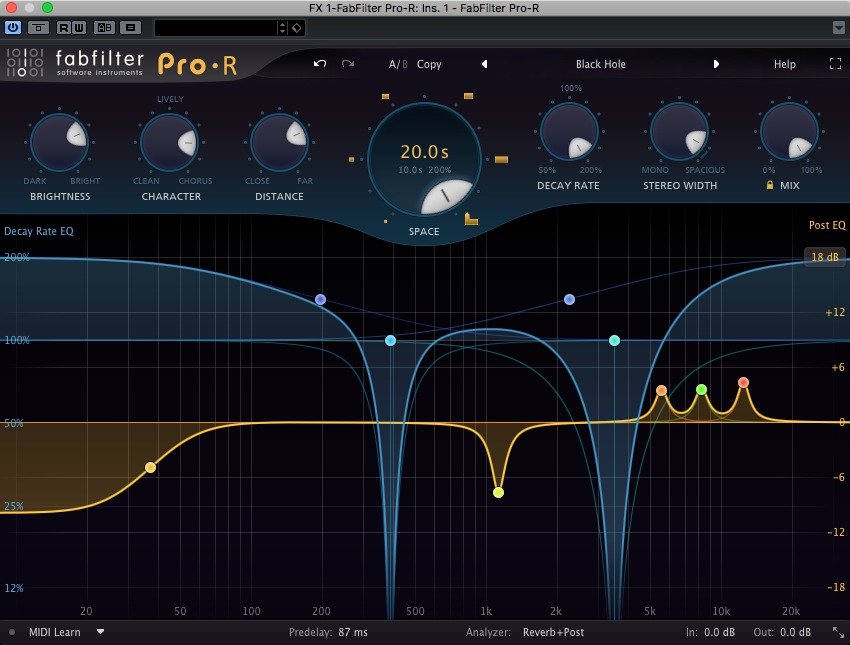Toggle the host A/B compare button
This screenshot has width=850, height=645.
click(x=104, y=28)
